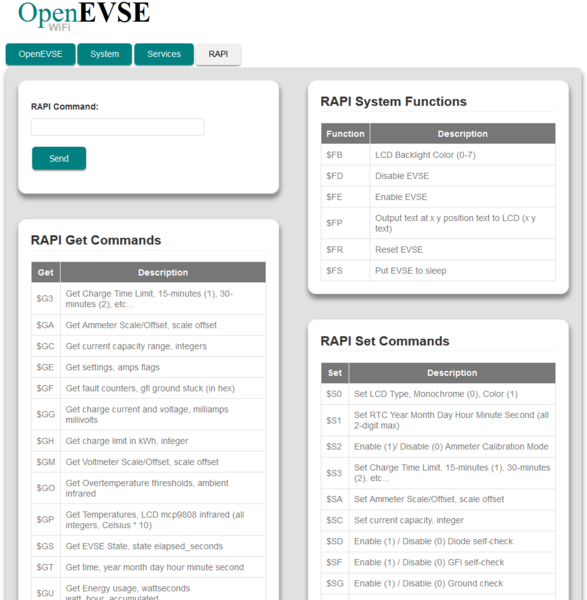
Task: Click the OpenEVSE WiFi logo
Action: pos(84,16)
